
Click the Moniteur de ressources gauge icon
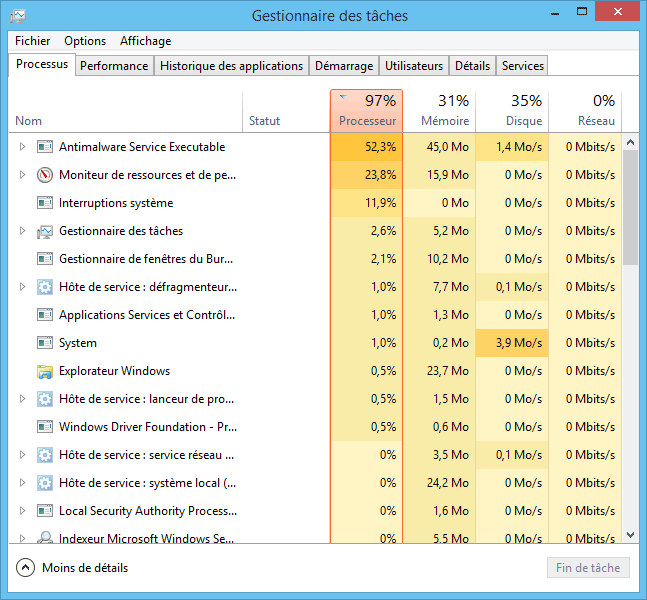coord(44,175)
